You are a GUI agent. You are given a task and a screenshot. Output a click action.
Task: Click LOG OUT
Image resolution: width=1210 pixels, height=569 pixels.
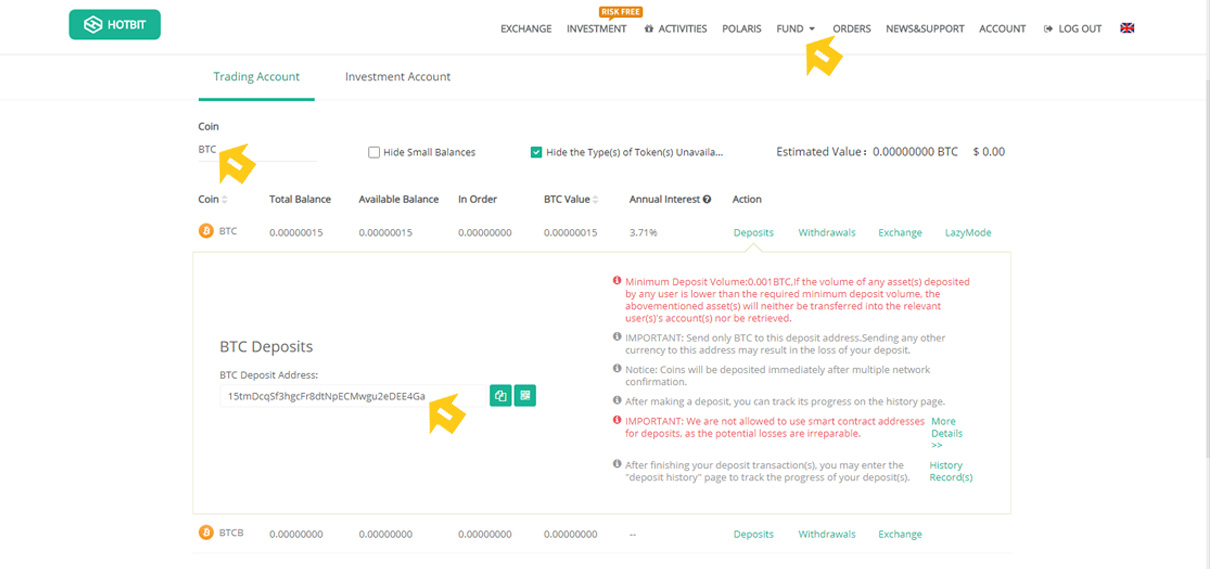tap(1073, 28)
